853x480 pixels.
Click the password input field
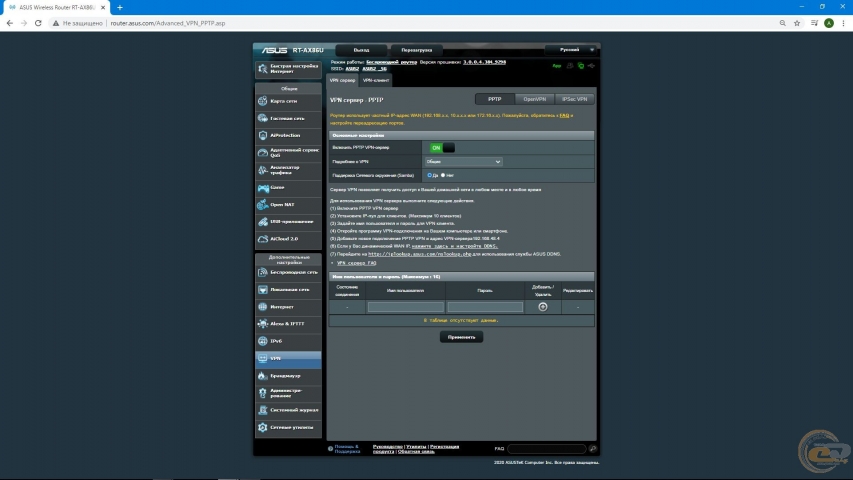pyautogui.click(x=485, y=307)
